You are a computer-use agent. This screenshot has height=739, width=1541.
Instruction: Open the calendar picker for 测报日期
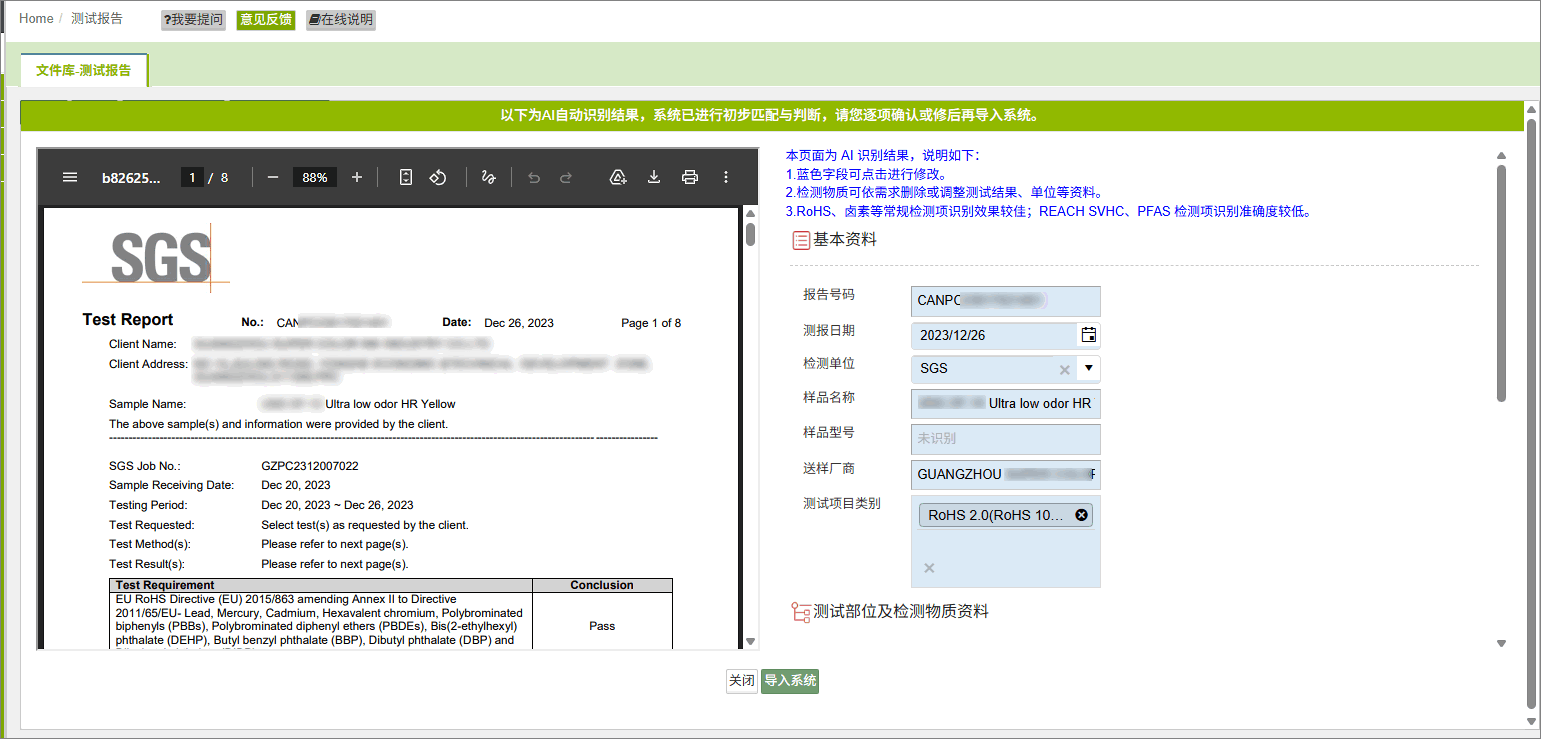click(x=1089, y=335)
